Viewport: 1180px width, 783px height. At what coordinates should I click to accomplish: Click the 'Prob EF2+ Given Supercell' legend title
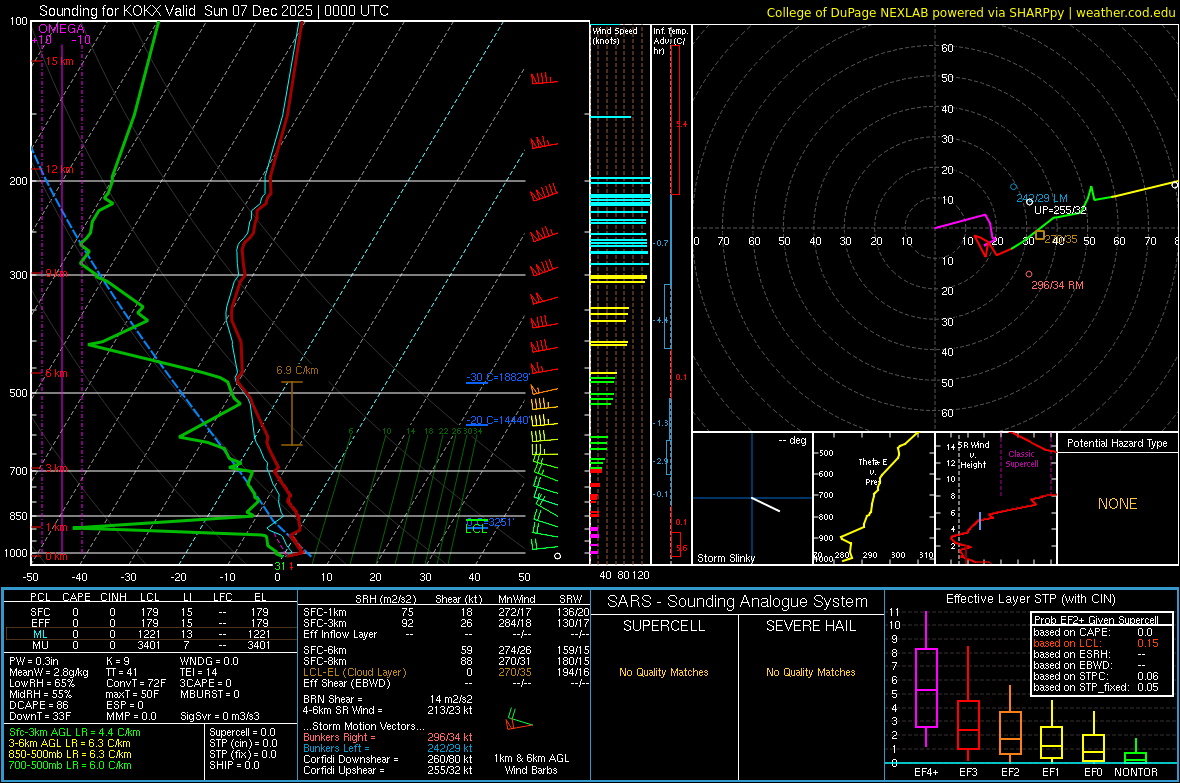tap(1096, 620)
